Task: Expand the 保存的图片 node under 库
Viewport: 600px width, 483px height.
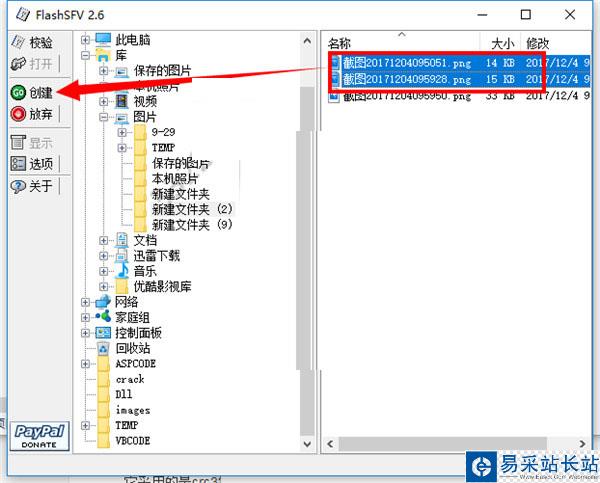Action: 103,71
